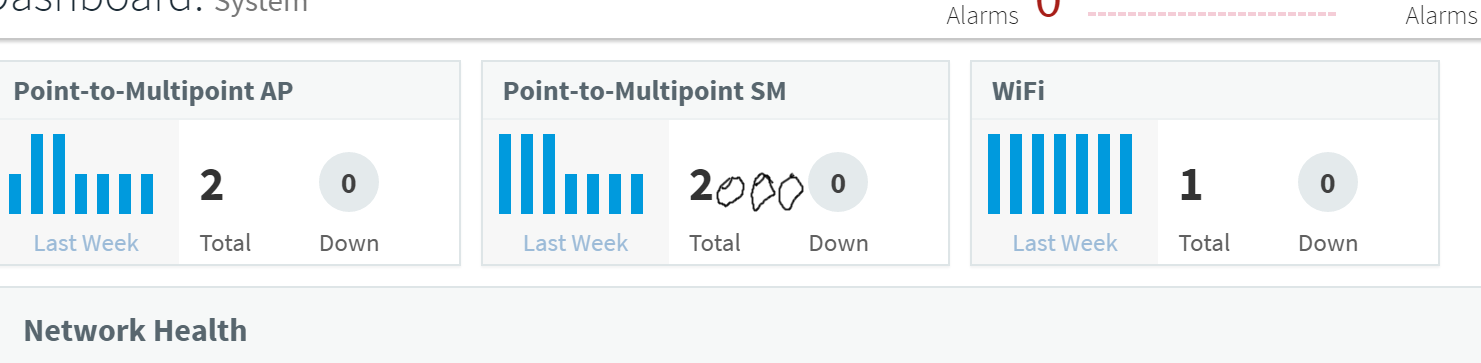Click the Dashboard System heading text
The image size is (1481, 363).
(154, 6)
